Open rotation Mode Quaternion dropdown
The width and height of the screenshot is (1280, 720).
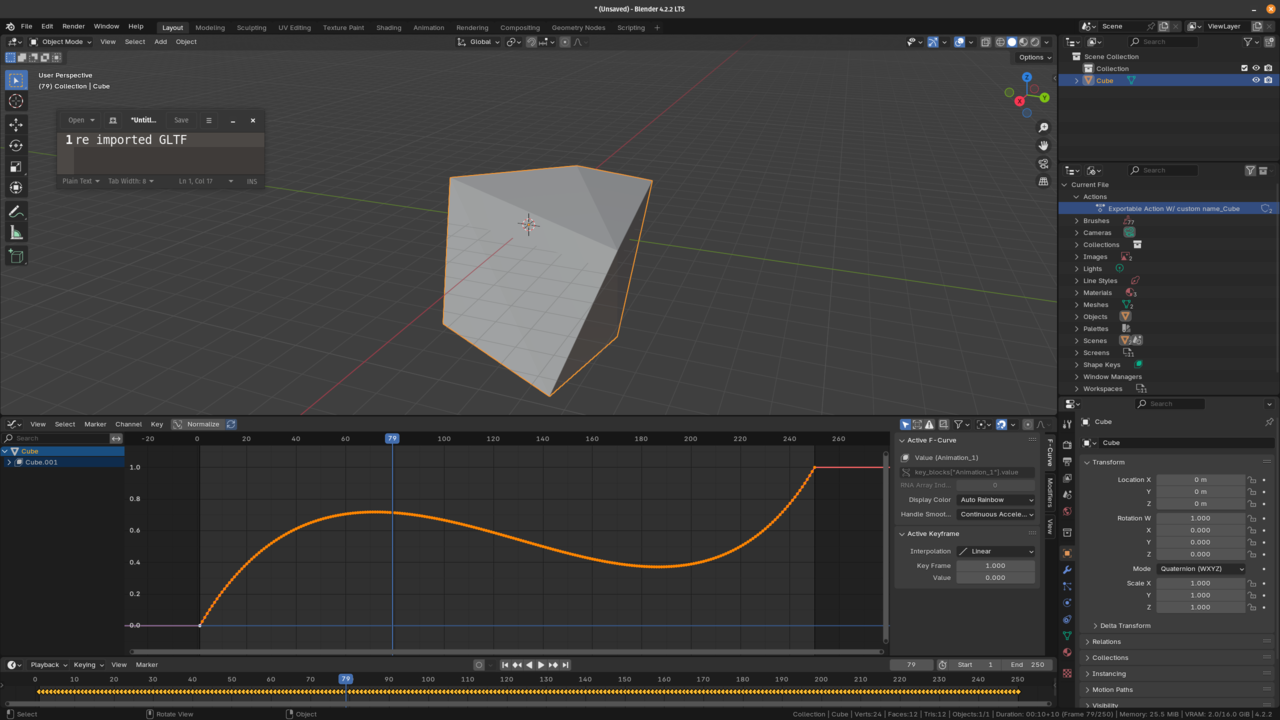tap(1201, 569)
